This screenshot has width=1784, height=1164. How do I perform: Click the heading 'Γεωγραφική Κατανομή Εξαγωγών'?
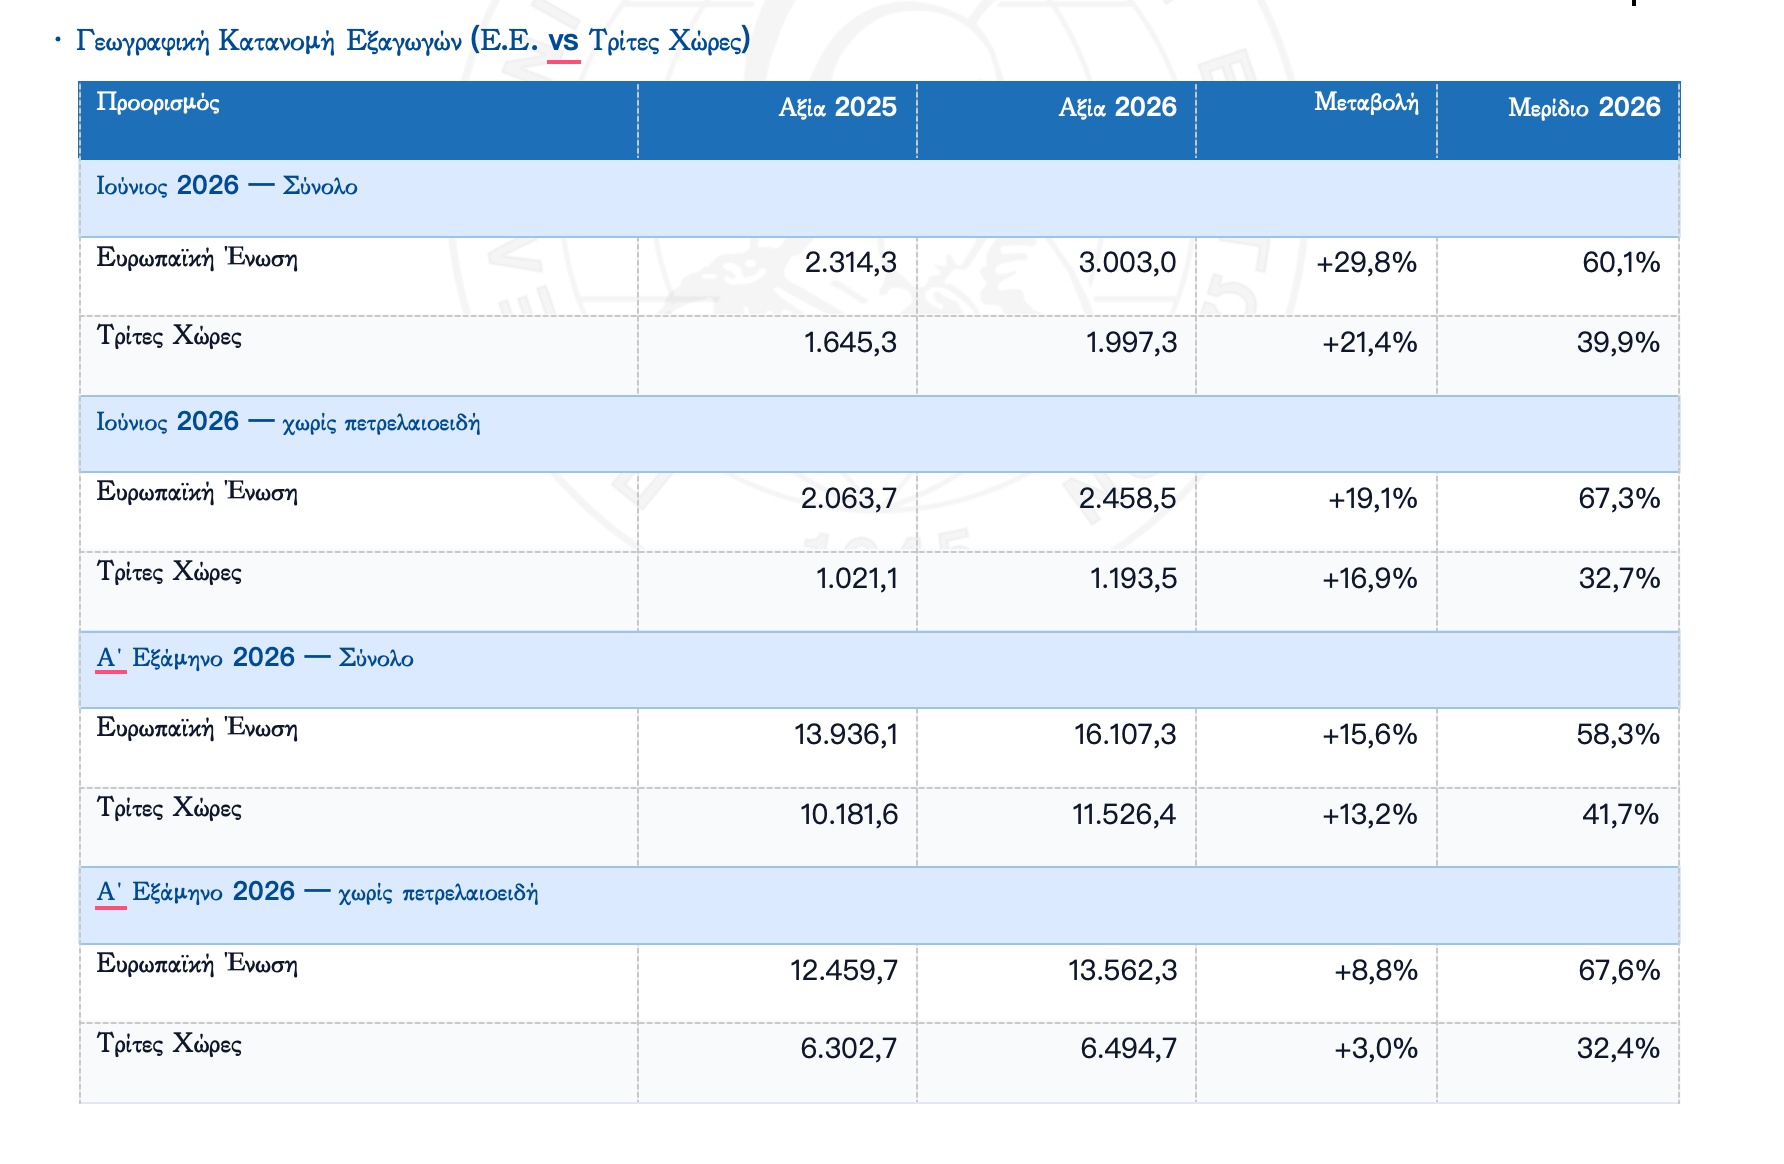269,41
